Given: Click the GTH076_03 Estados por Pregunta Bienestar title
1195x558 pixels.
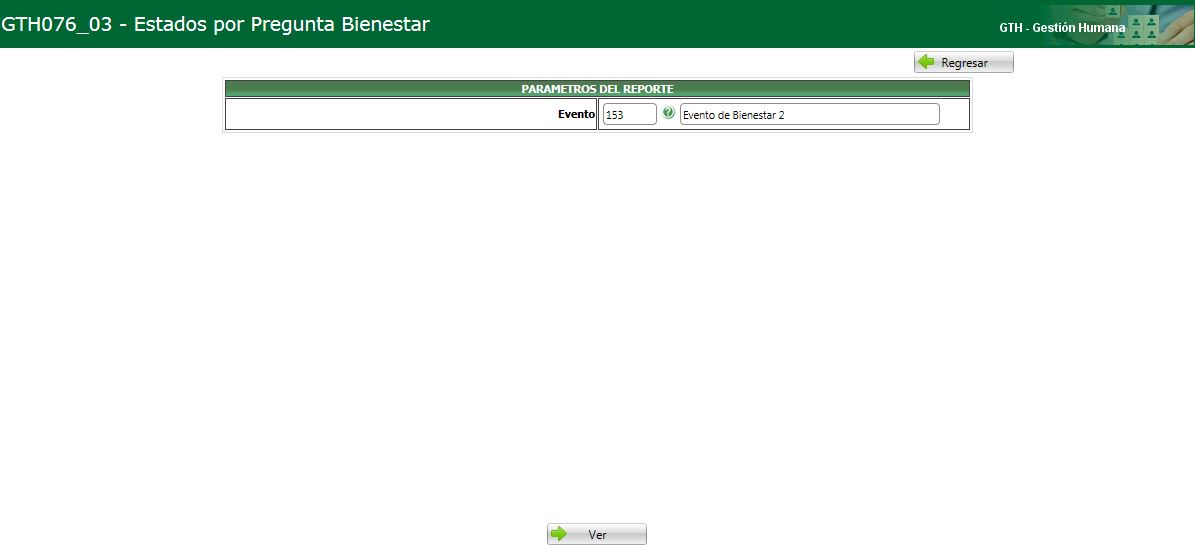Looking at the screenshot, I should click(216, 24).
